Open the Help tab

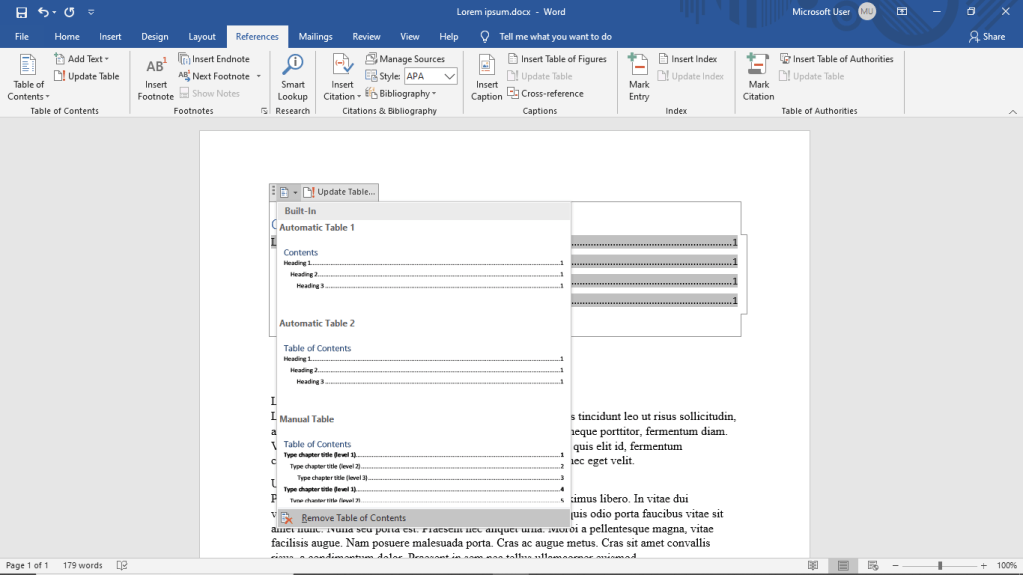coord(448,37)
